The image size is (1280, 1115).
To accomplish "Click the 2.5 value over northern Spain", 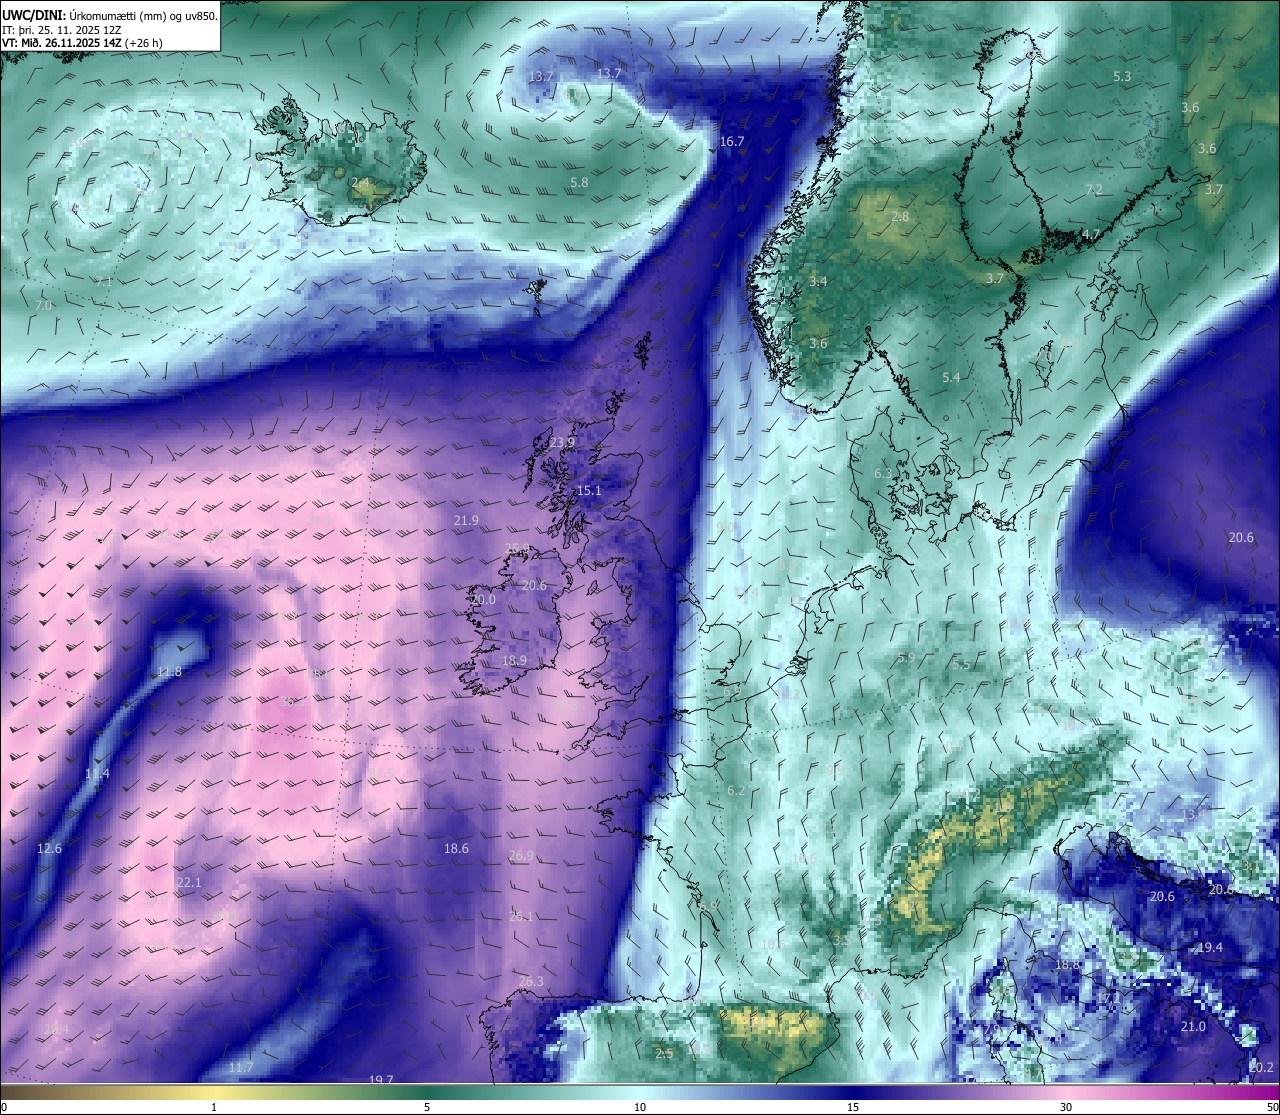I will [664, 1053].
